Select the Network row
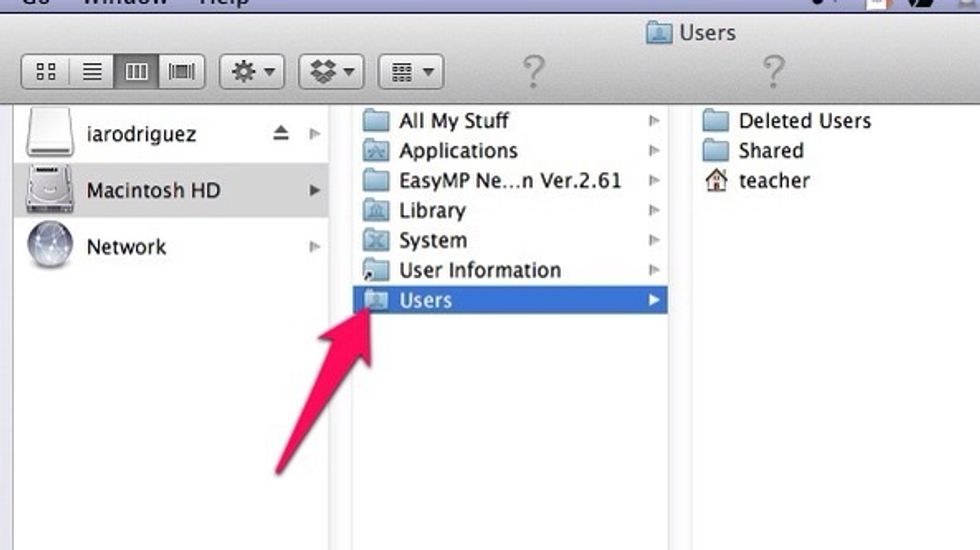The height and width of the screenshot is (550, 980). point(171,247)
